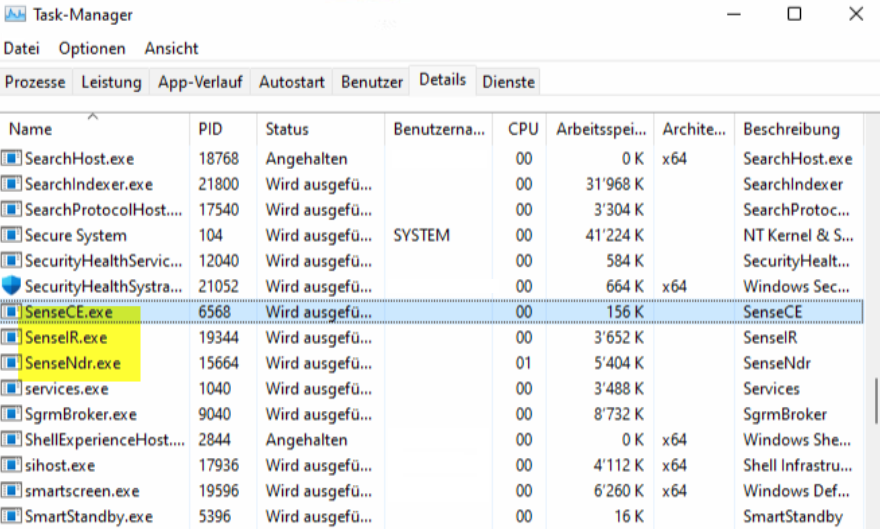Screen dimensions: 880x529
Task: Click the 8'732 K memory value
Action: pyautogui.click(x=618, y=414)
